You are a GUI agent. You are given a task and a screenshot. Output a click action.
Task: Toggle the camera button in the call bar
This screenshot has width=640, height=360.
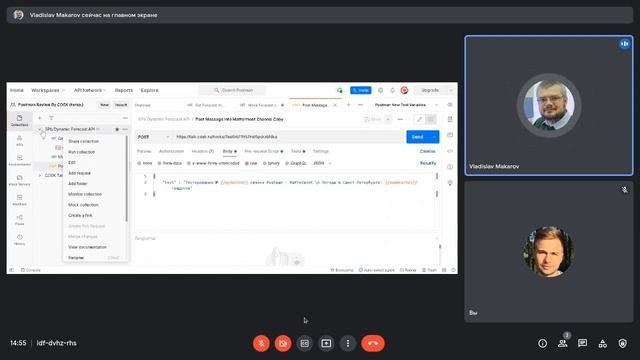[x=283, y=343]
